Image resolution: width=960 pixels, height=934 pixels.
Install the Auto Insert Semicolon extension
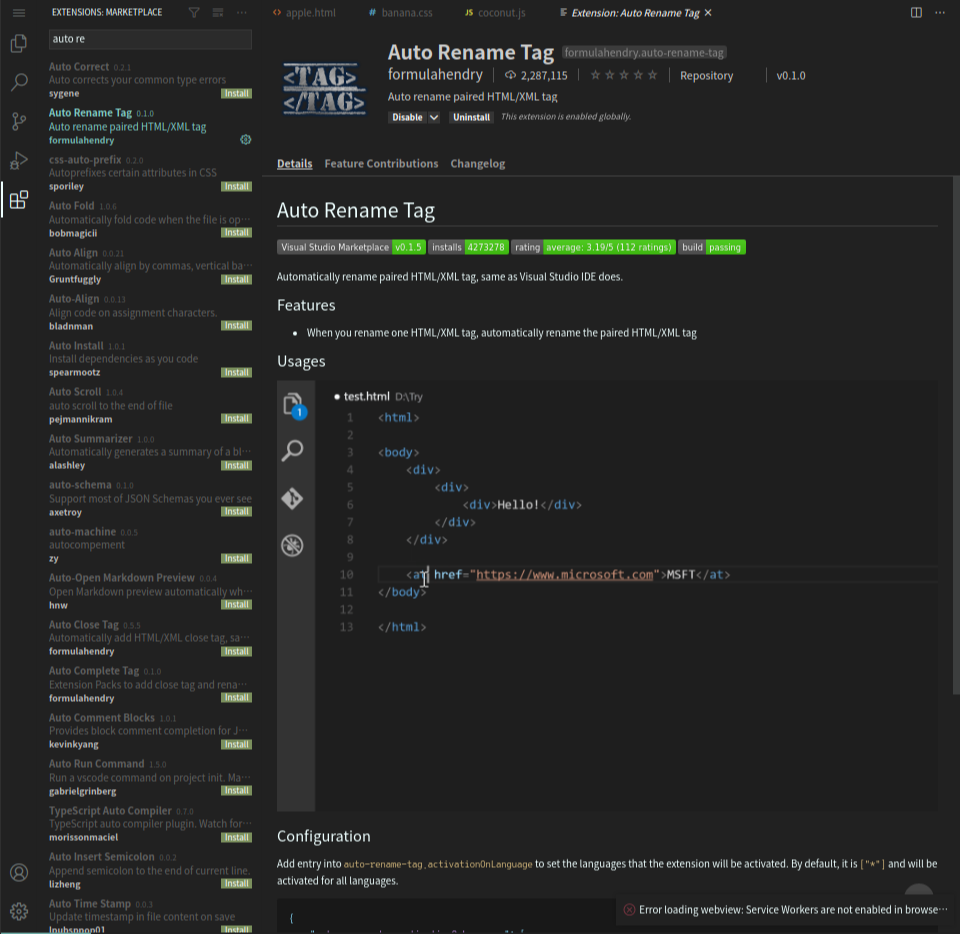tap(236, 884)
